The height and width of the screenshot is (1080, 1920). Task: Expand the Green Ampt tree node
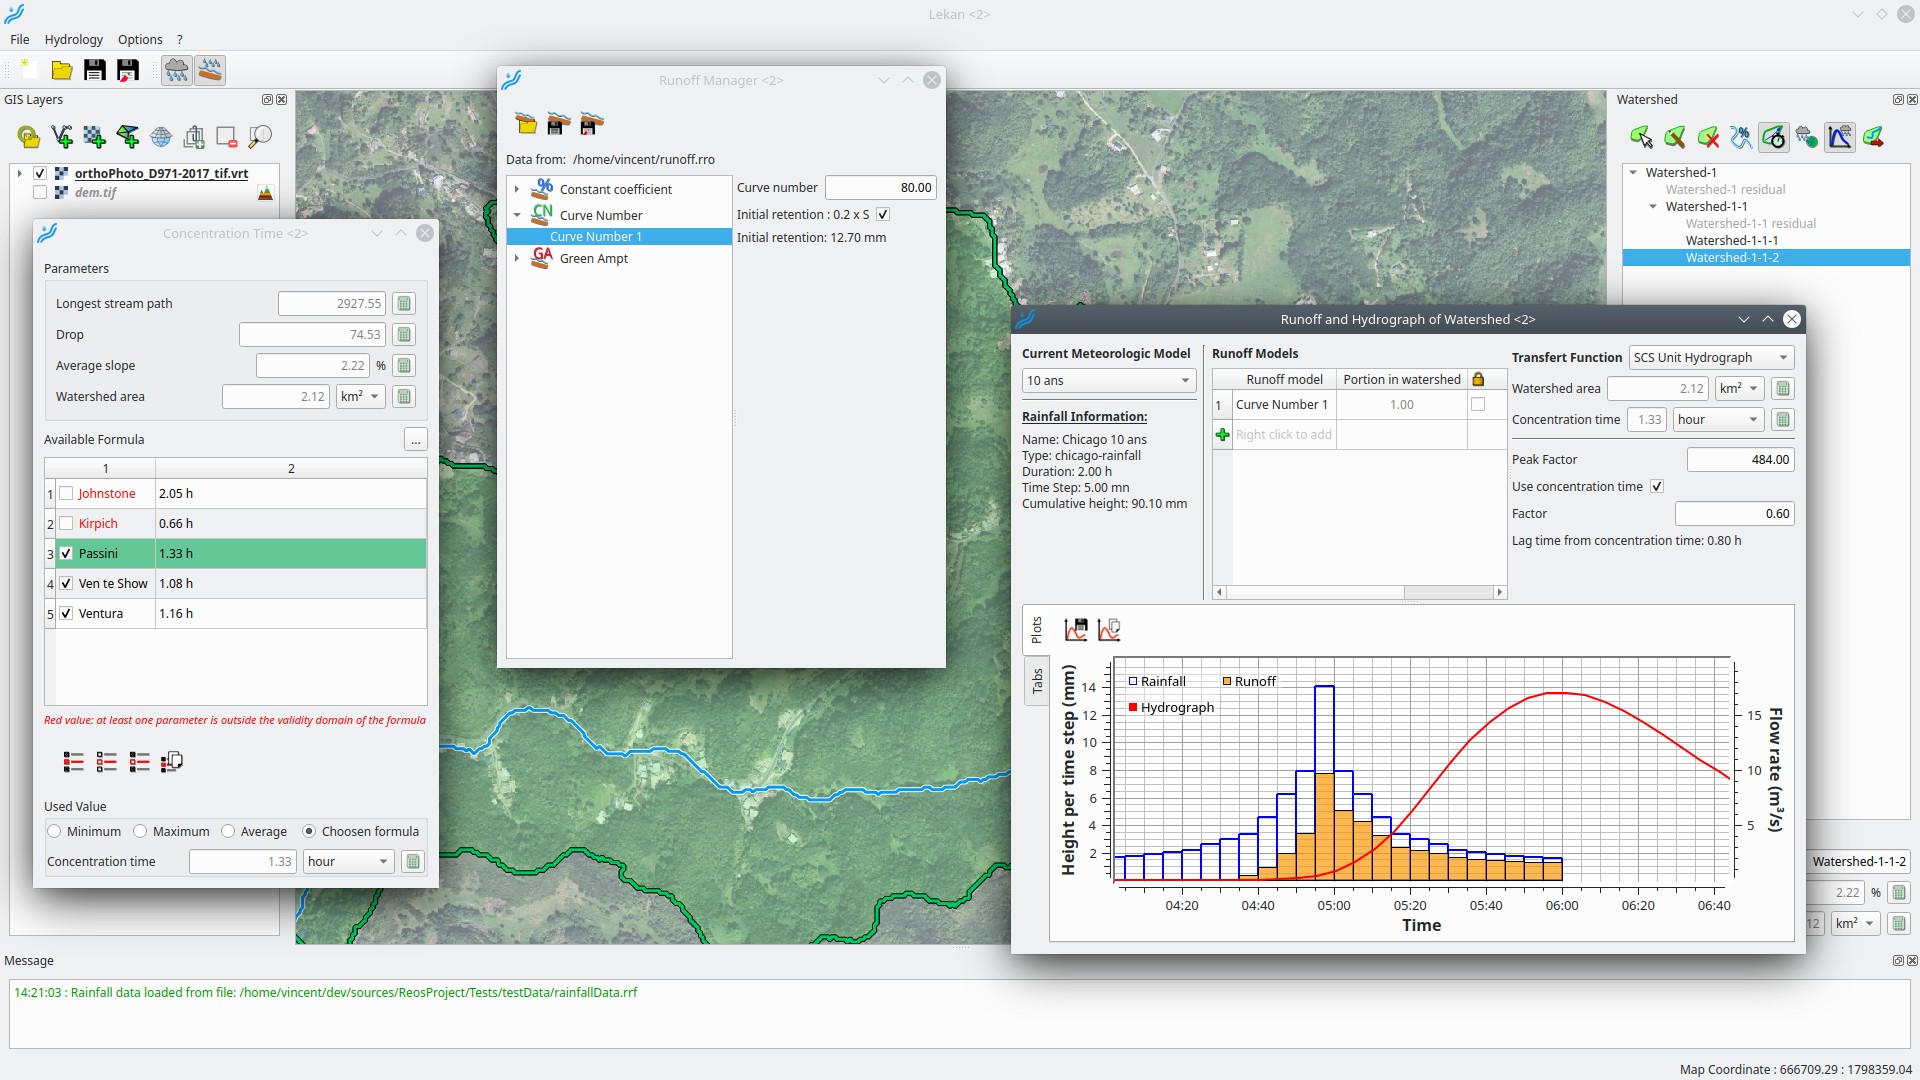(517, 259)
